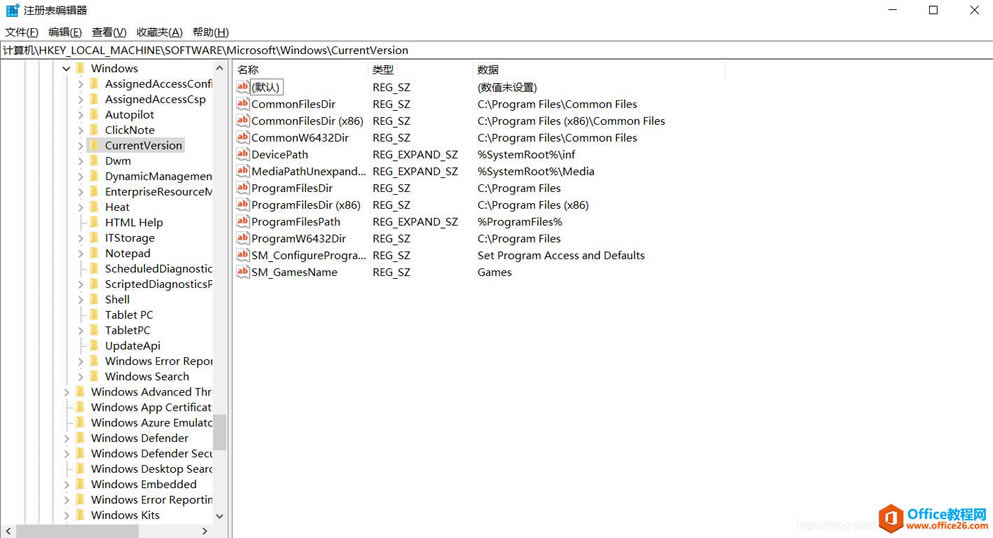Click the folder icon of UpdateApi key
The height and width of the screenshot is (538, 993).
pyautogui.click(x=94, y=346)
